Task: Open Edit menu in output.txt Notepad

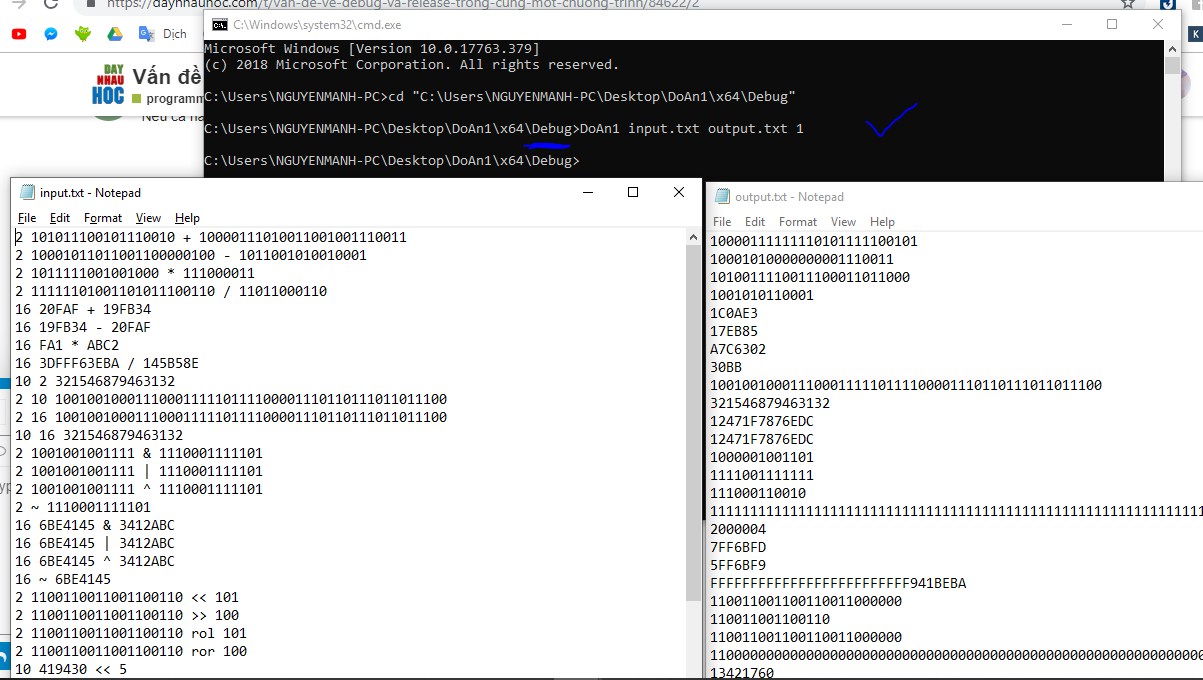Action: (755, 222)
